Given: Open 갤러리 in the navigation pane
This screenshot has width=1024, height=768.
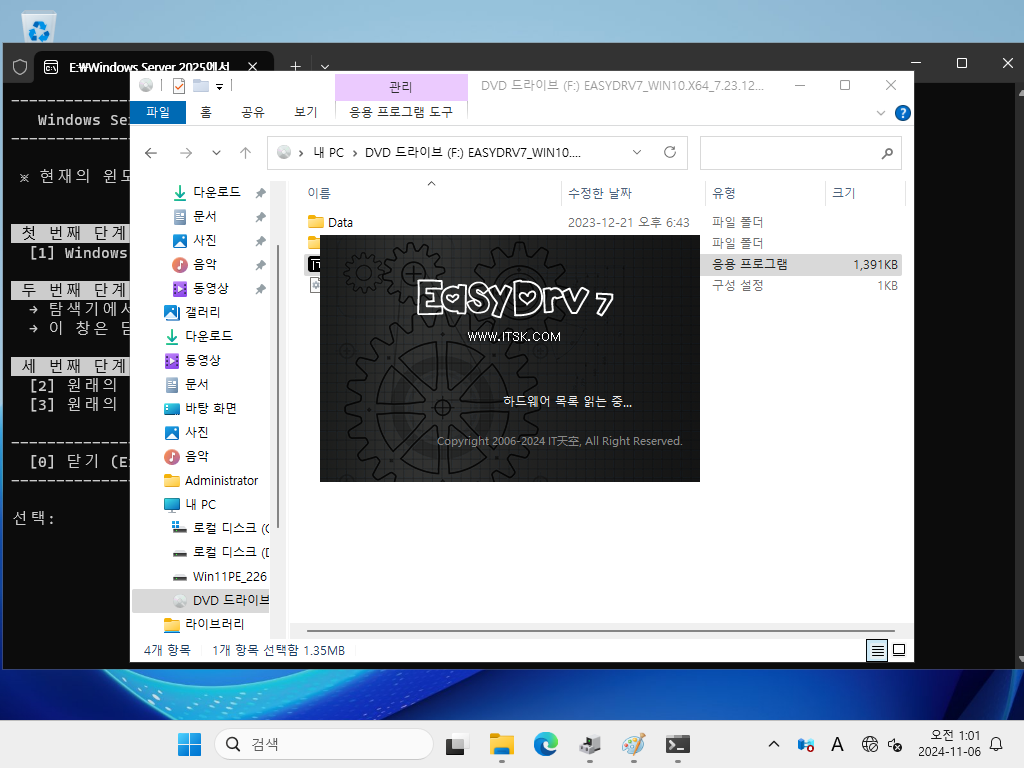Looking at the screenshot, I should 202,312.
